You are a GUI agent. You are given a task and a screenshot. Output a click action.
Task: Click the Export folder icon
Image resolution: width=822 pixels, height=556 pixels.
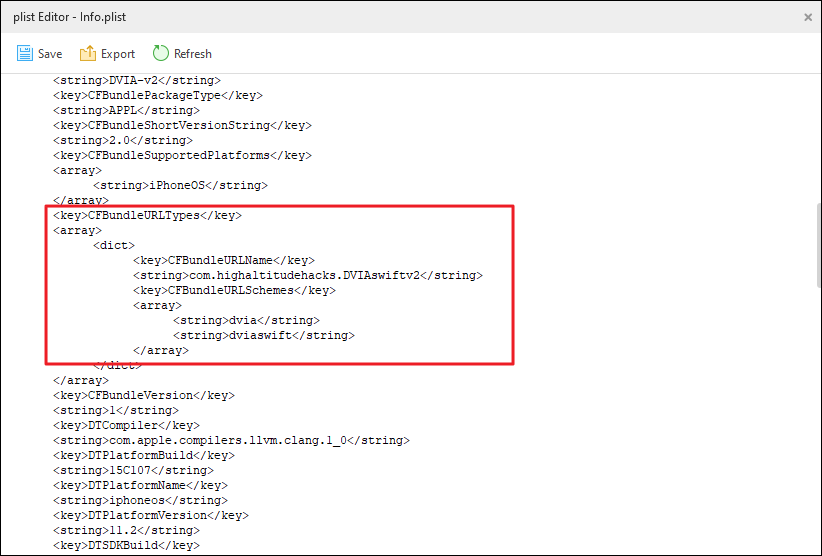[x=88, y=53]
